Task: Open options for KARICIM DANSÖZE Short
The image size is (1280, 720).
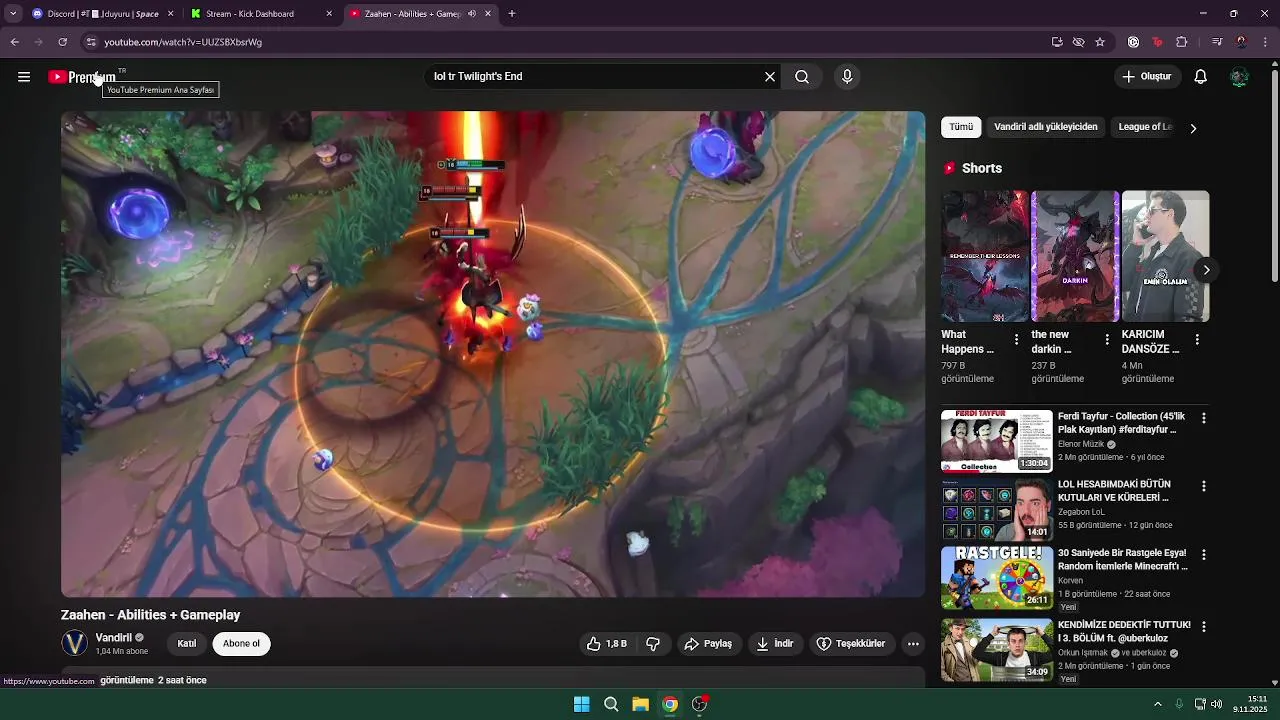Action: pos(1197,340)
